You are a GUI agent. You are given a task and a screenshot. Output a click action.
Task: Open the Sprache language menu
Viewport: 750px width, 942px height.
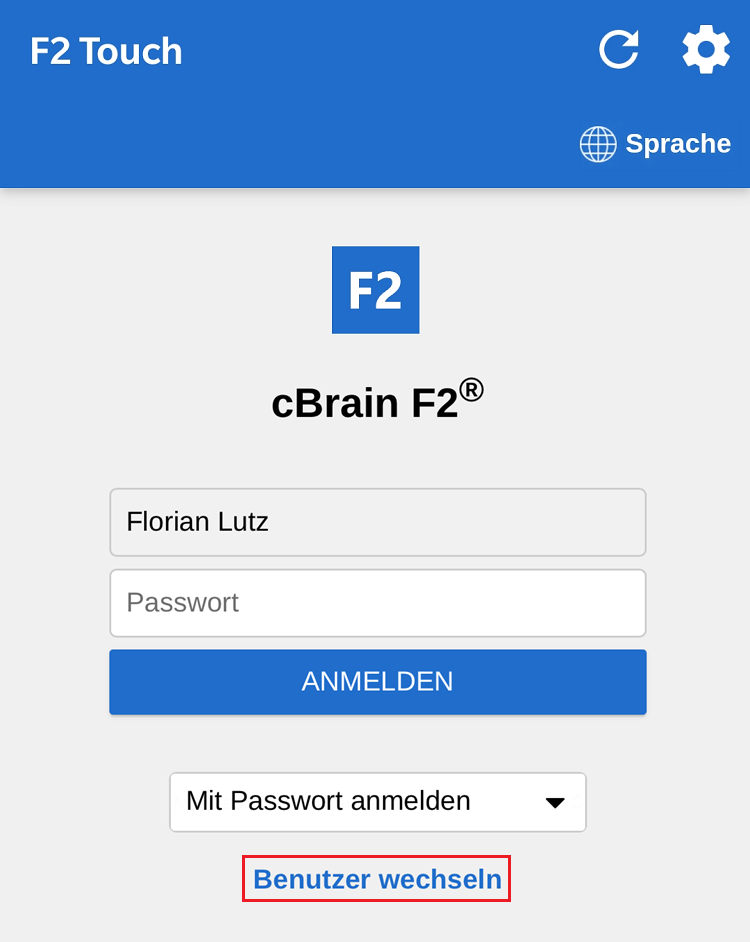(x=678, y=144)
